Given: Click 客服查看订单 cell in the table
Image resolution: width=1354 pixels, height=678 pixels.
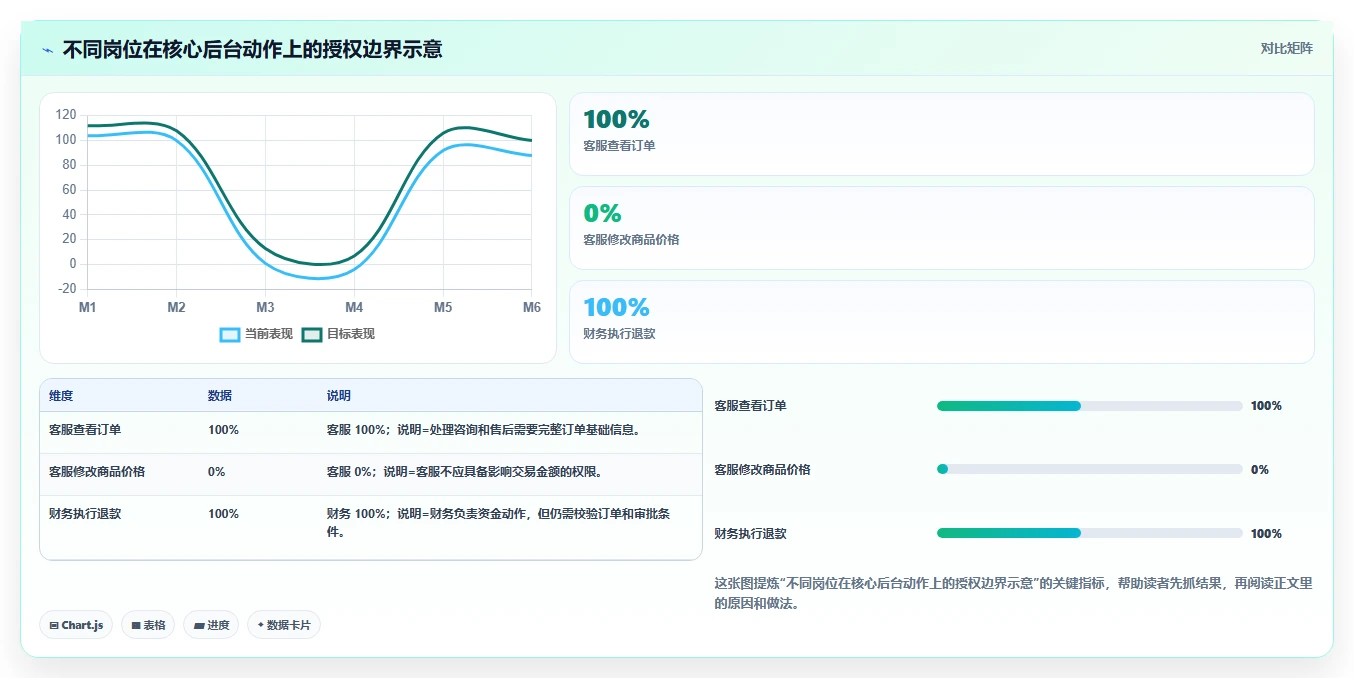Looking at the screenshot, I should pos(85,430).
